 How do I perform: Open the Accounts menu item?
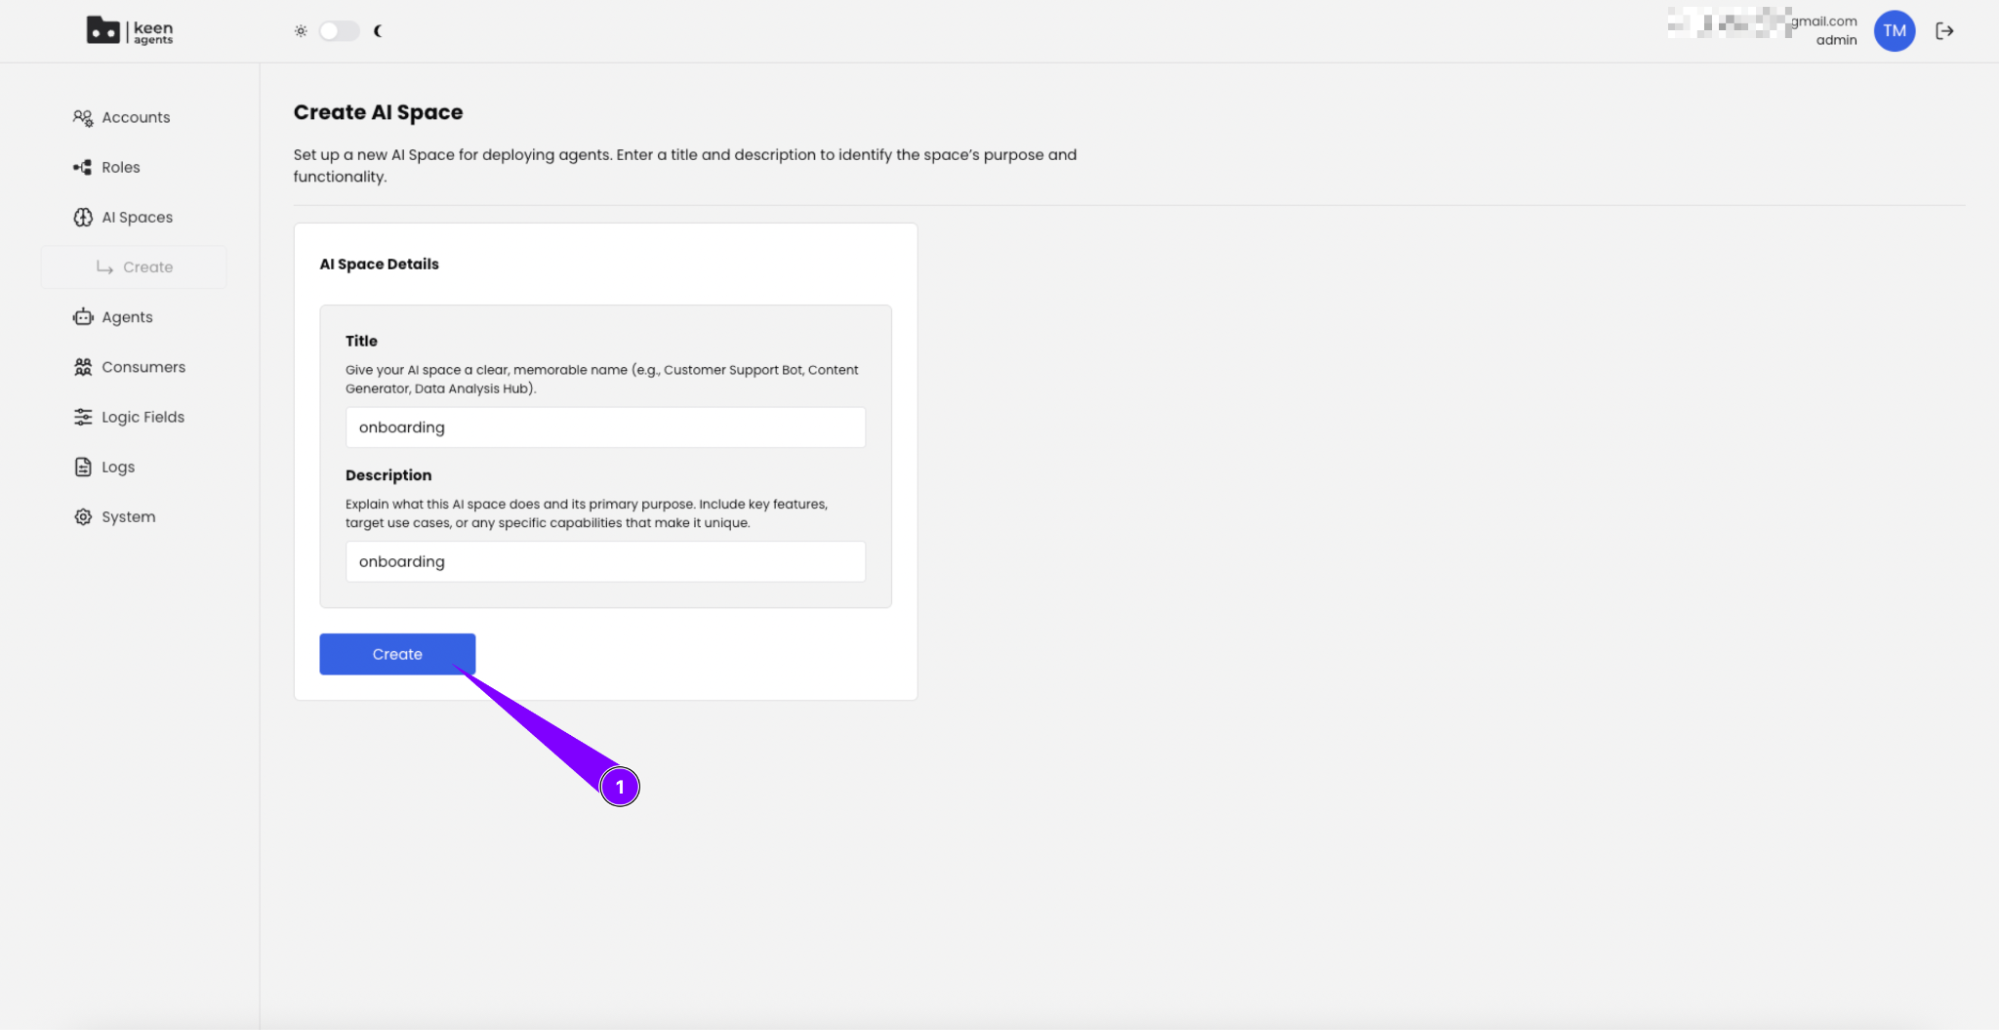[135, 117]
